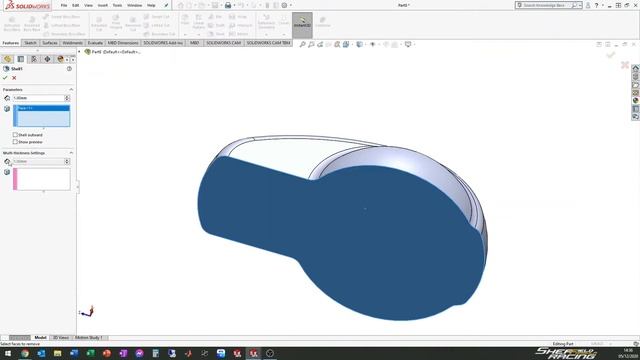Open Hide/Show Items dropdown arrow
Image resolution: width=640 pixels, height=360 pixels.
pos(378,44)
